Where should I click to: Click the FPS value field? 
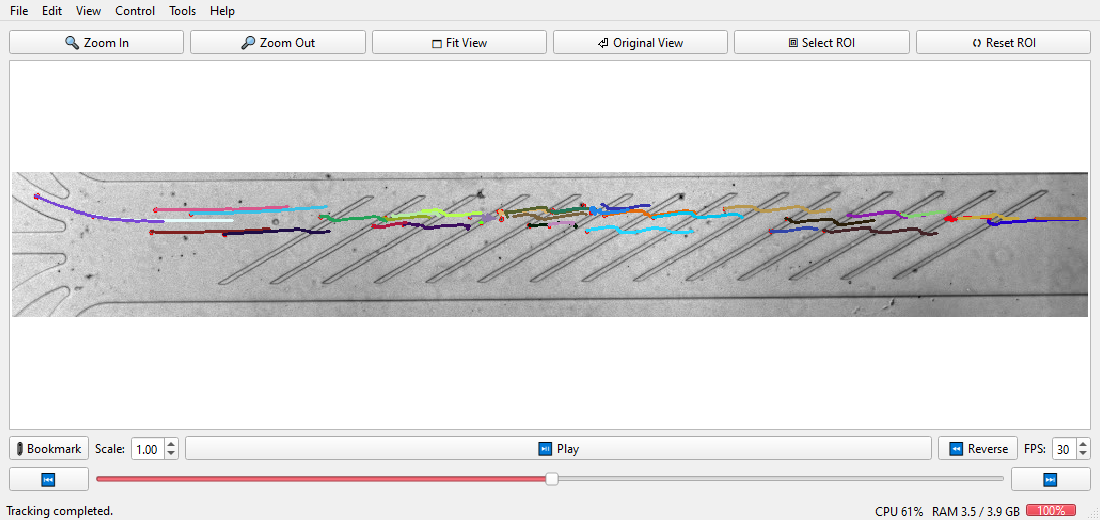coord(1064,449)
